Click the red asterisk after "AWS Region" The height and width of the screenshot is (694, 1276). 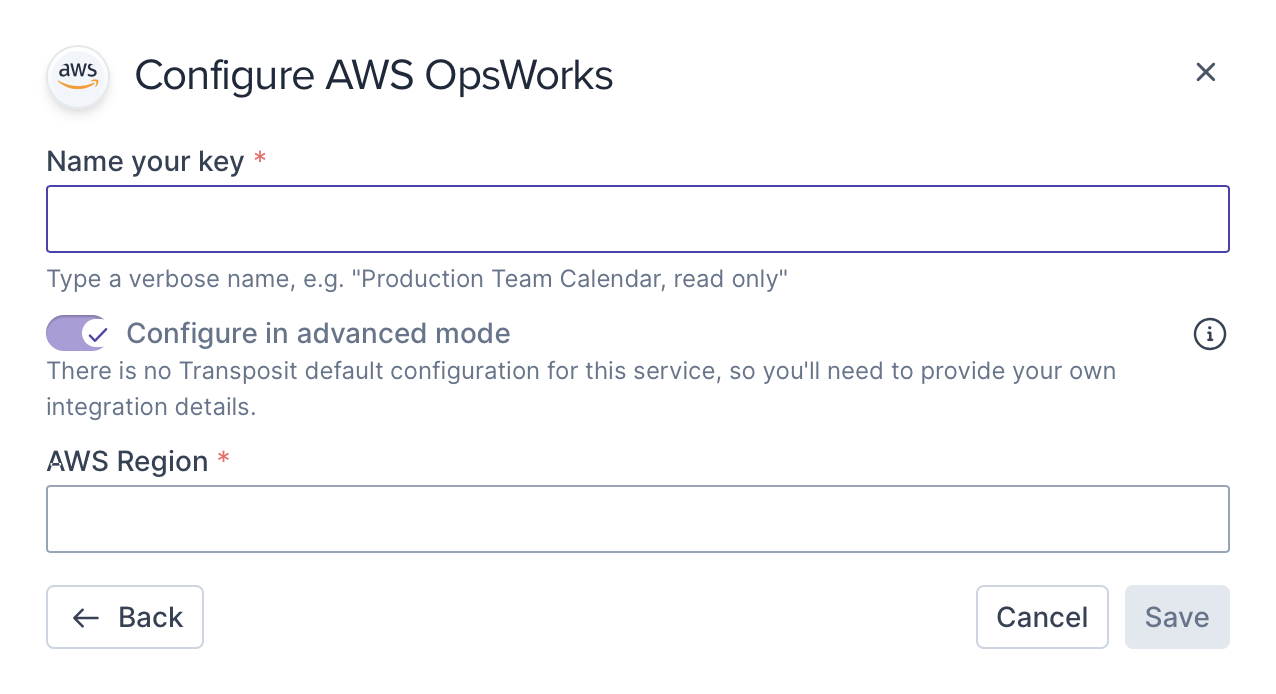[224, 459]
